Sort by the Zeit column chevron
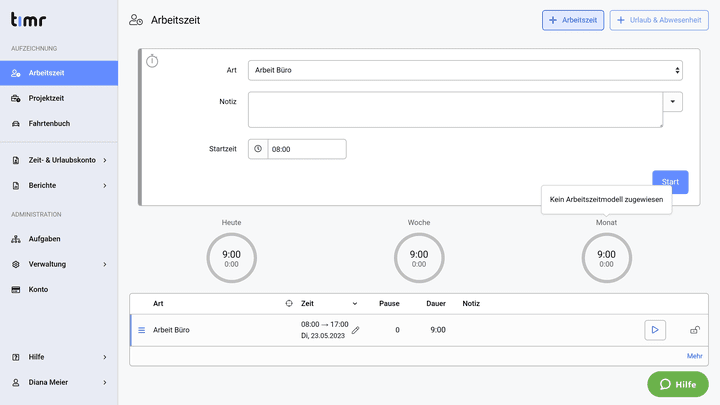Image resolution: width=720 pixels, height=405 pixels. click(354, 304)
